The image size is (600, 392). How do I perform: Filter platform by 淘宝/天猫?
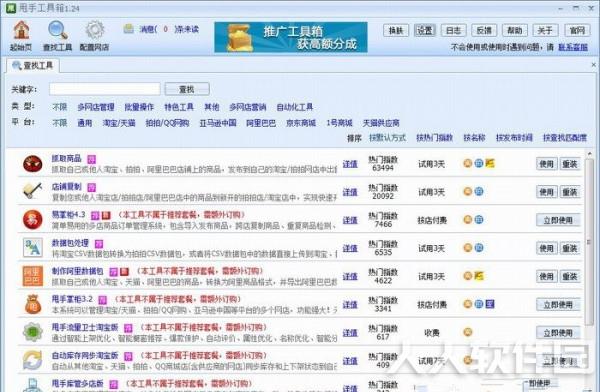click(119, 123)
